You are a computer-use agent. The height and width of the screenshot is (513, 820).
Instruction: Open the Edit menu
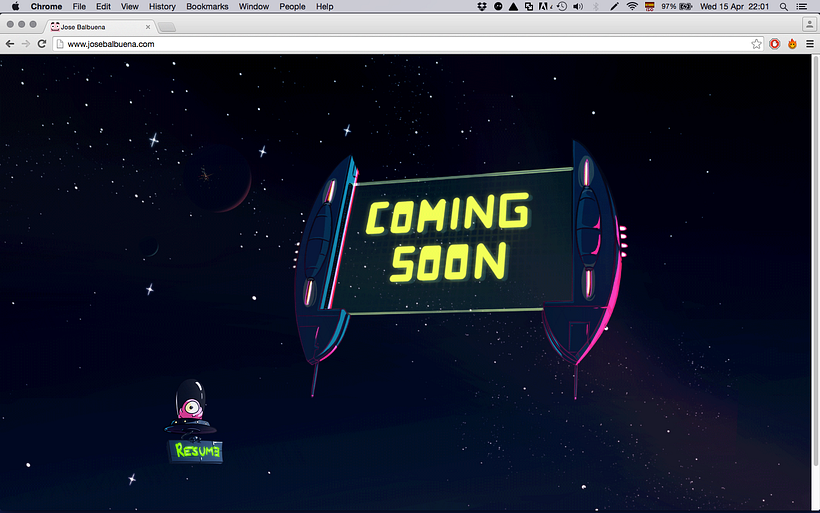pyautogui.click(x=103, y=6)
